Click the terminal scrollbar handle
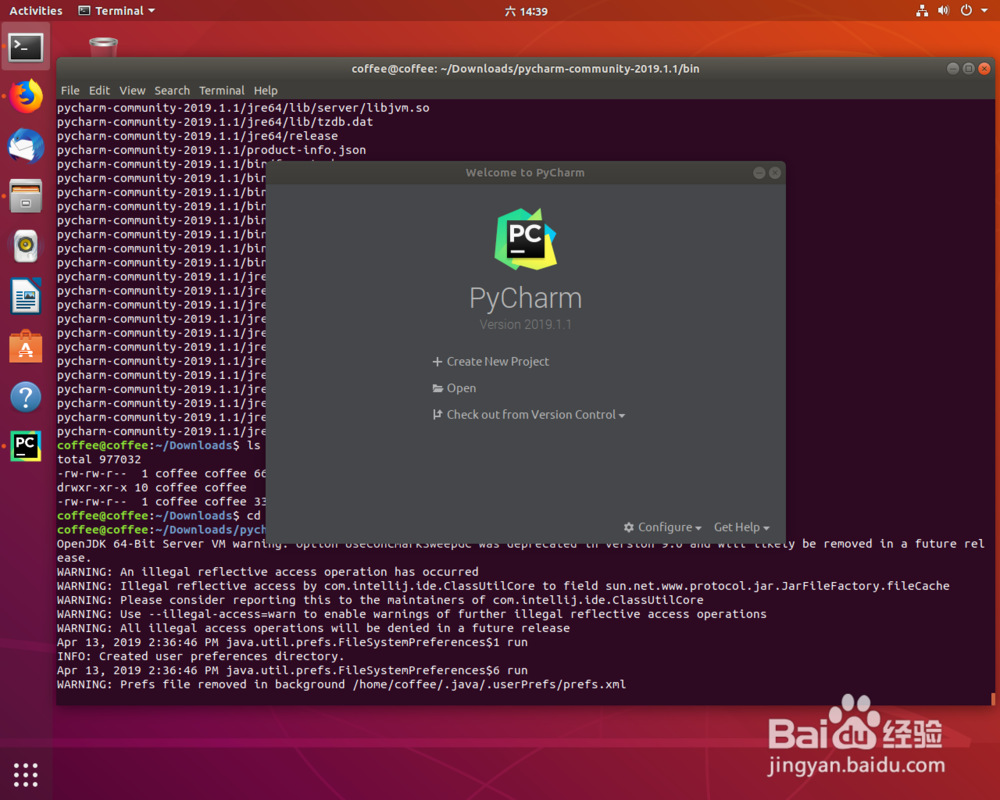 tap(992, 699)
